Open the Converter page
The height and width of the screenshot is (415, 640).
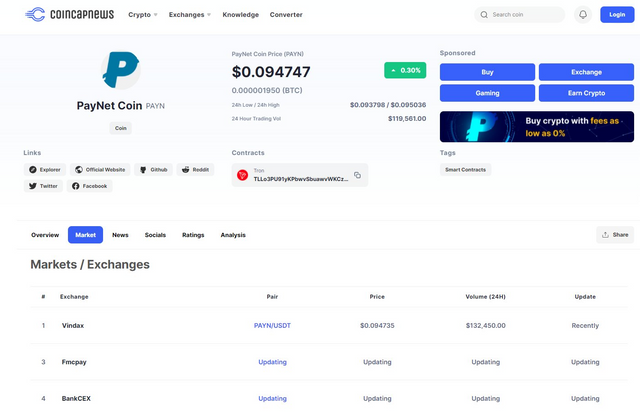(286, 15)
